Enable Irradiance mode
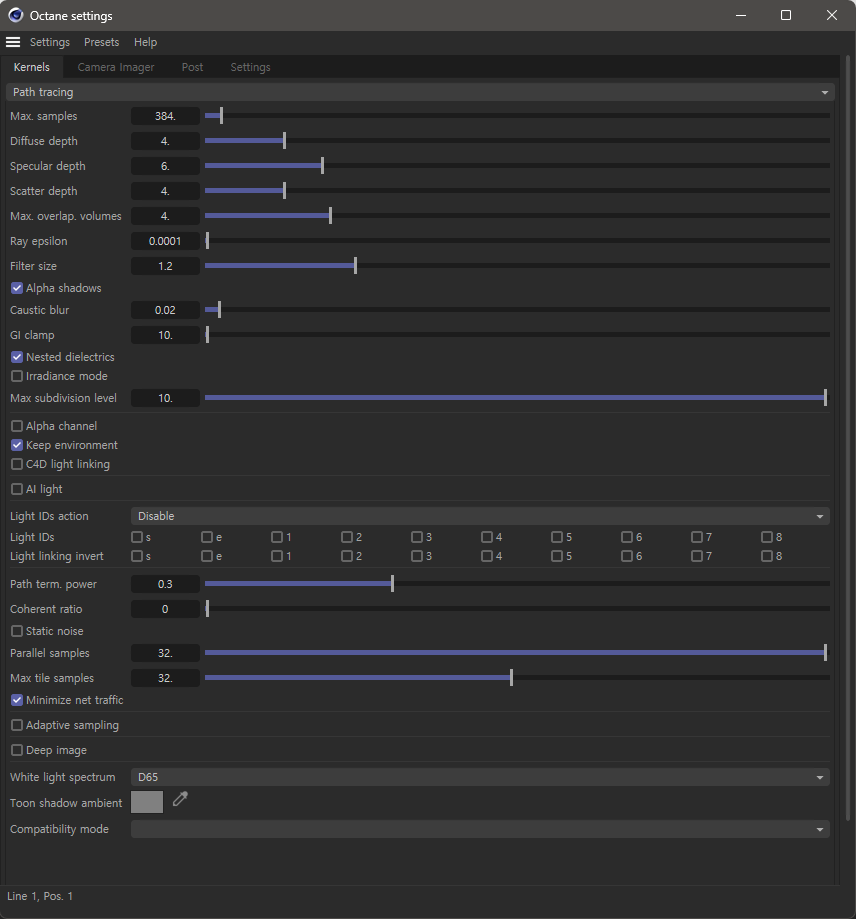The image size is (856, 919). (x=17, y=376)
